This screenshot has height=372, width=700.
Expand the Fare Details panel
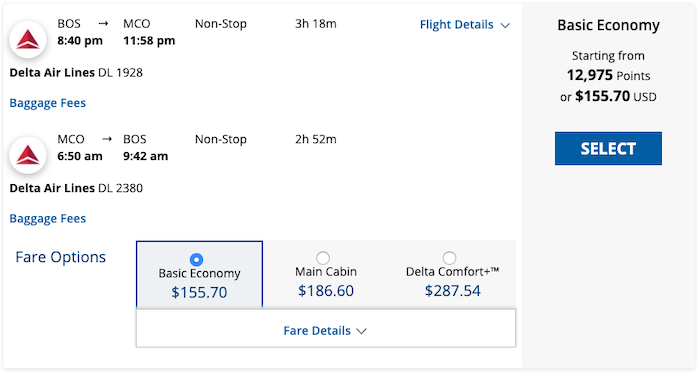coord(326,328)
